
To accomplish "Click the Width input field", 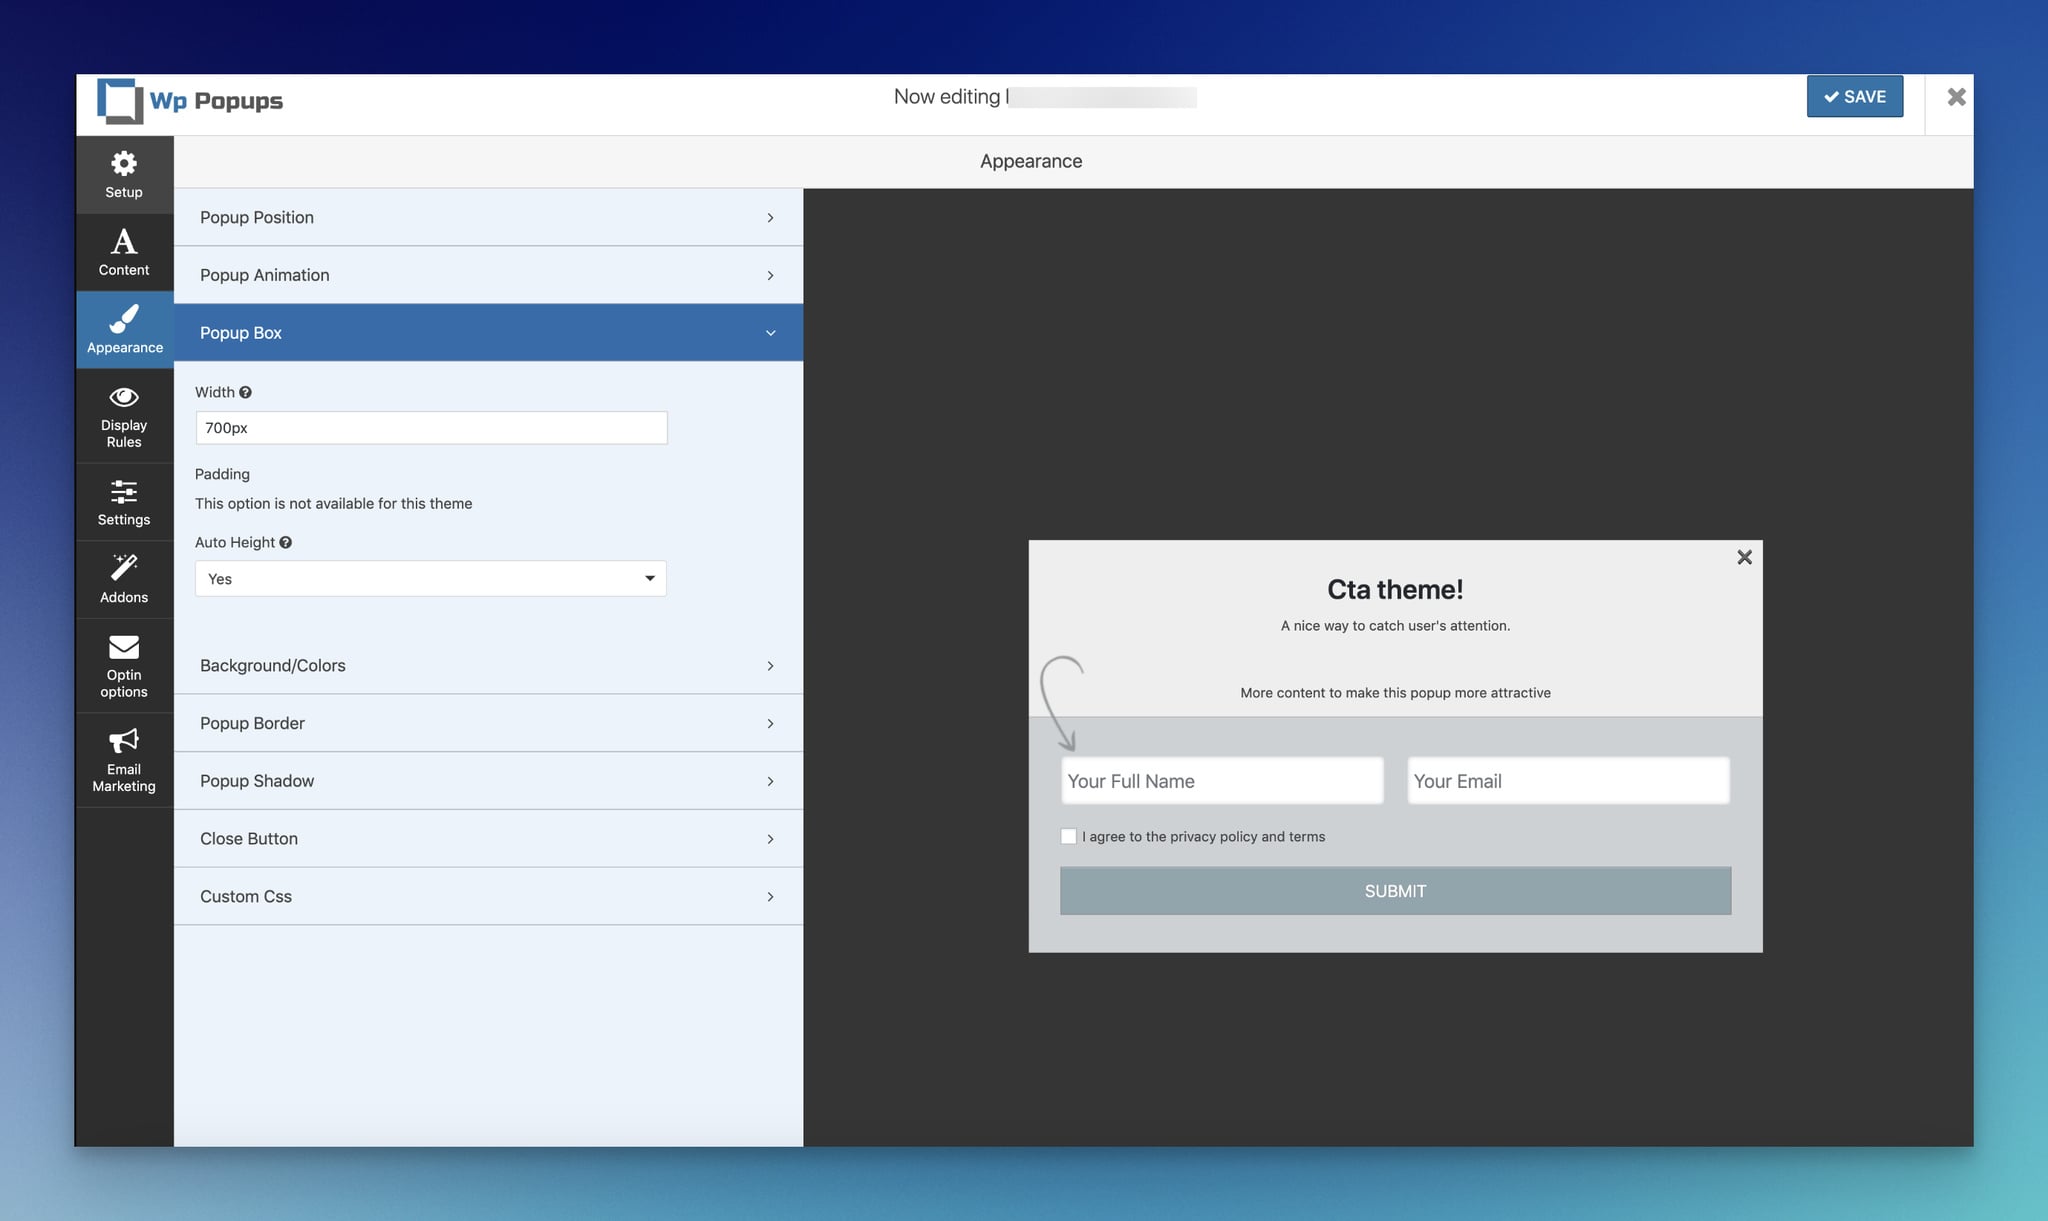I will click(431, 428).
